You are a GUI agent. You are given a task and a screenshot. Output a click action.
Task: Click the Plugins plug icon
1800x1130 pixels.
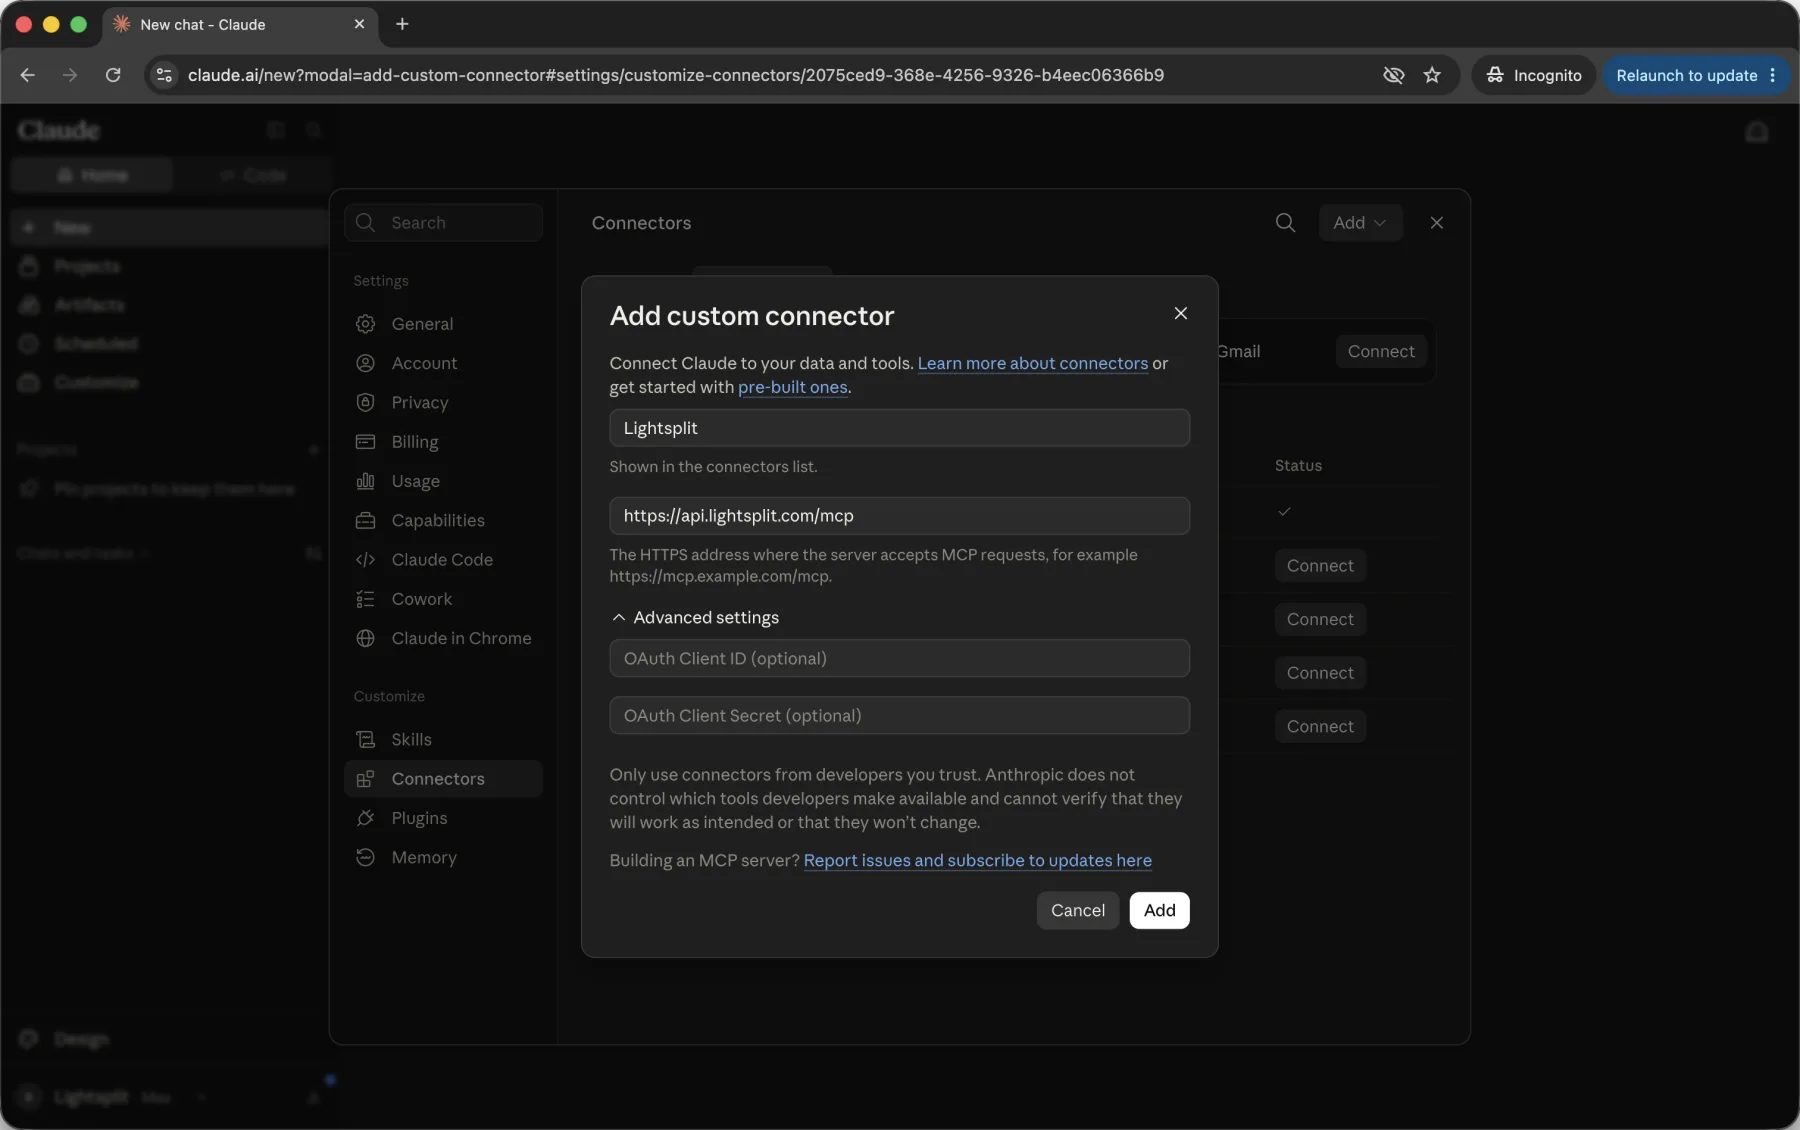pyautogui.click(x=366, y=818)
